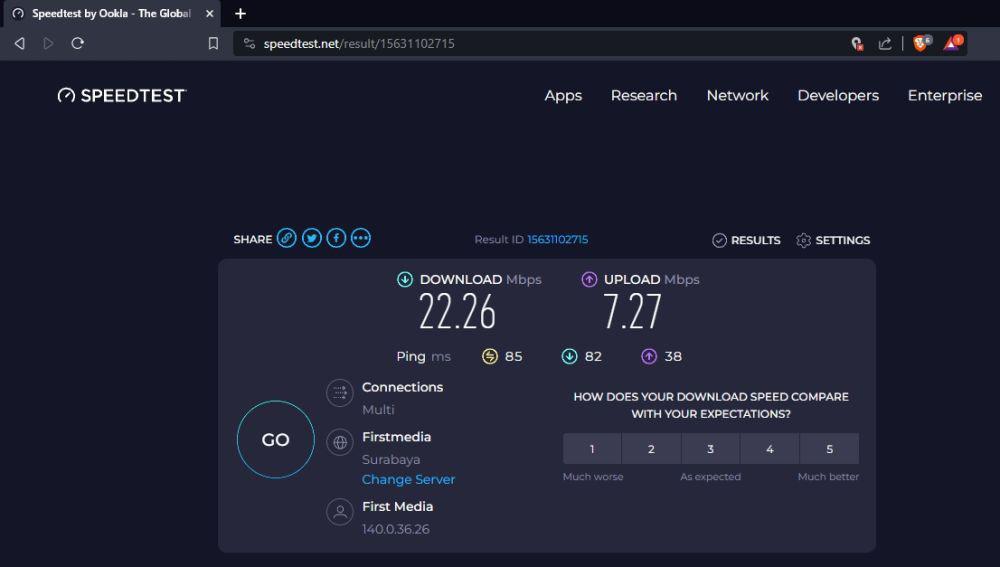Open SETTINGS
This screenshot has width=1000, height=567.
(833, 240)
